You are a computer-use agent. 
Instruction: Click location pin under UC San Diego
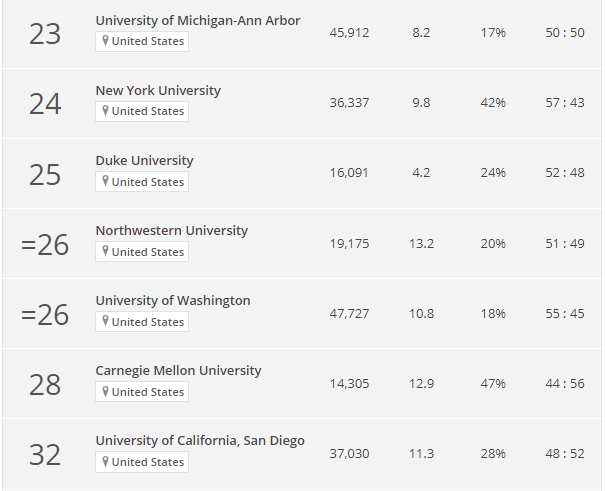click(x=105, y=461)
